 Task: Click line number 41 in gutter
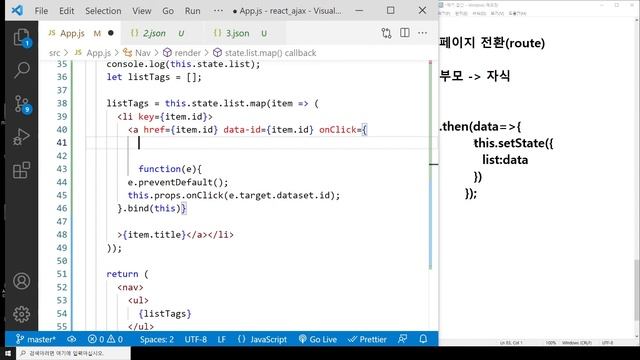(x=62, y=142)
